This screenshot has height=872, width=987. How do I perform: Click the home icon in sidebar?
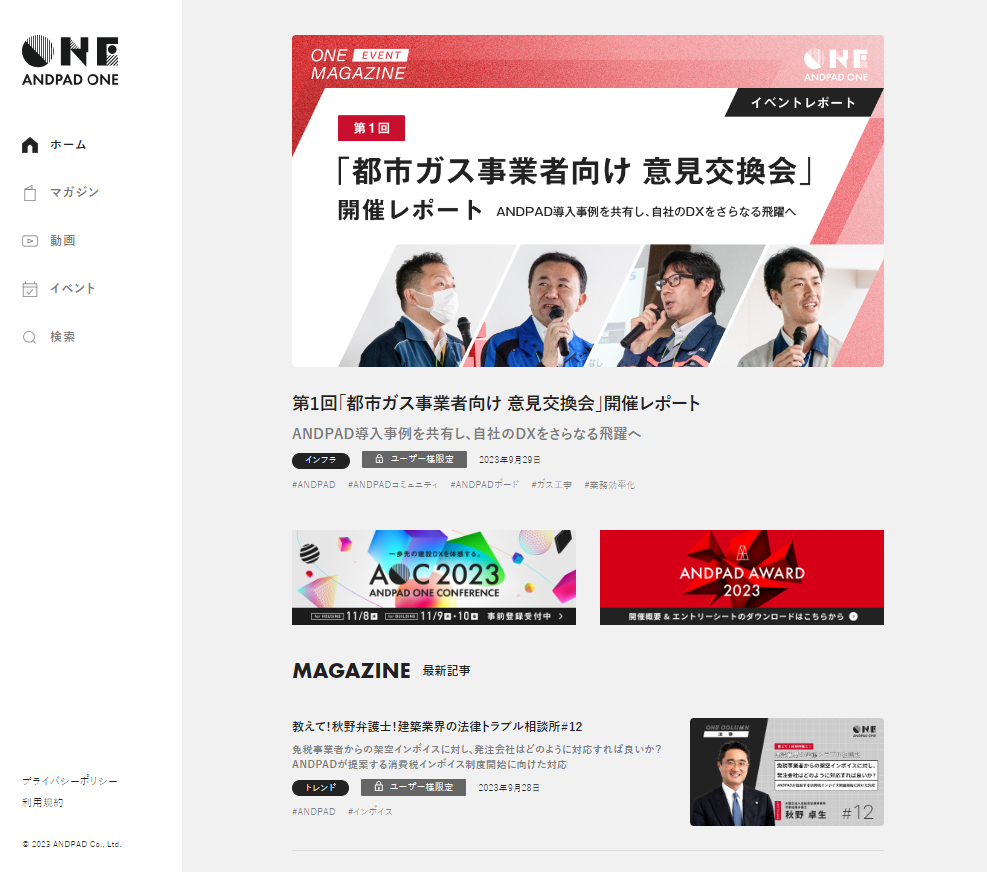(x=30, y=145)
